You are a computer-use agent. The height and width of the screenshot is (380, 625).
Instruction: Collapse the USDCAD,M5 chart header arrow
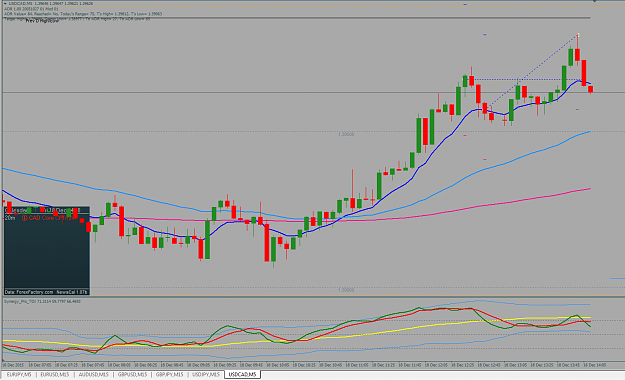(5, 4)
